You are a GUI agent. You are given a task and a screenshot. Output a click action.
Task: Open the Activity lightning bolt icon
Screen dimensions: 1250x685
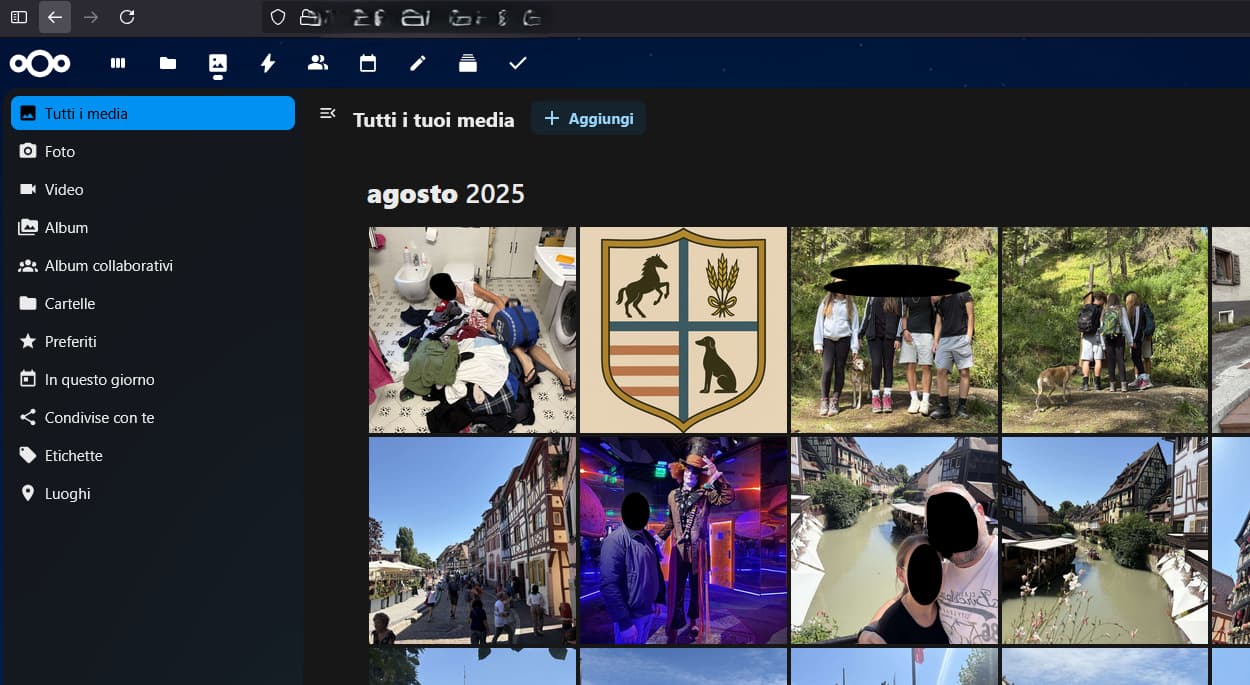268,63
